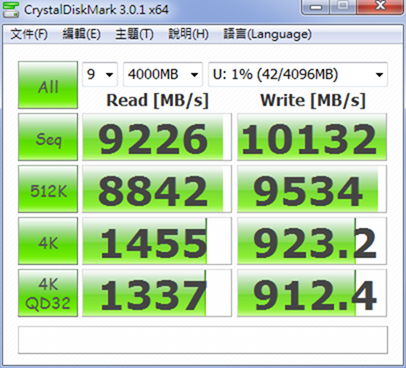The image size is (406, 368).
Task: Expand the drive selector showing U: 1%
Action: (298, 74)
